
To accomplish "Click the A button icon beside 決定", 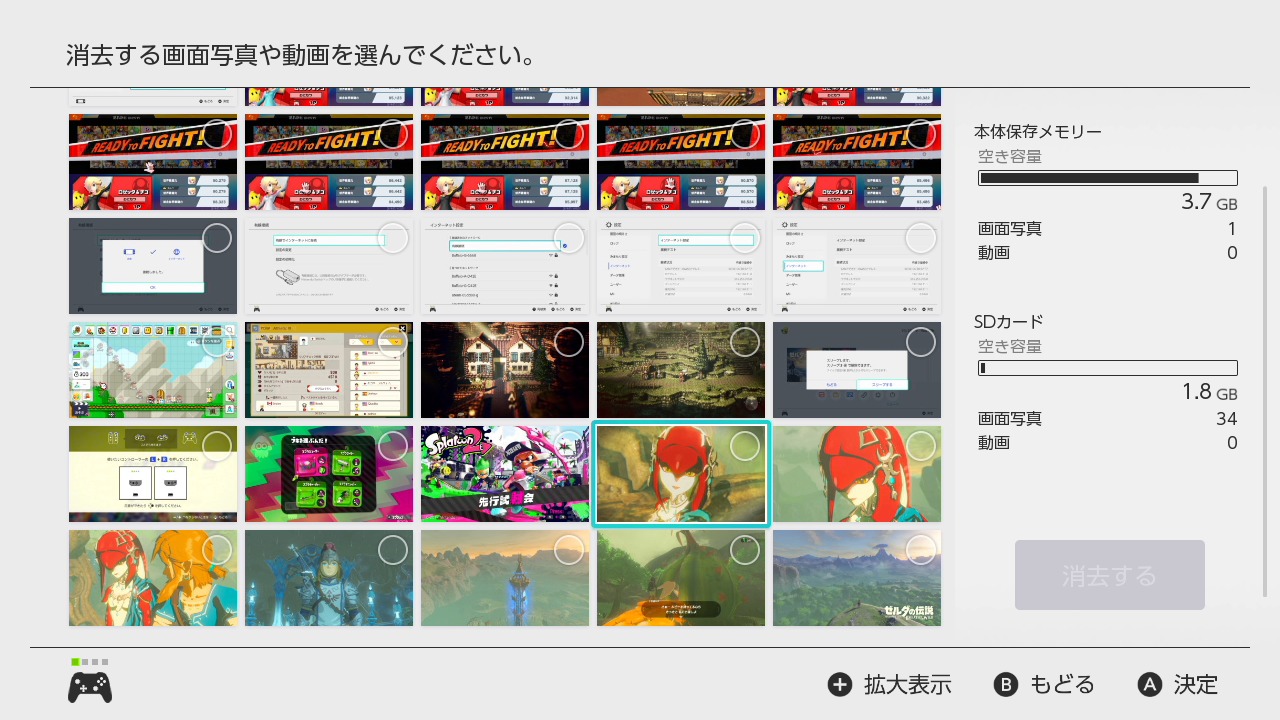I will click(1150, 685).
